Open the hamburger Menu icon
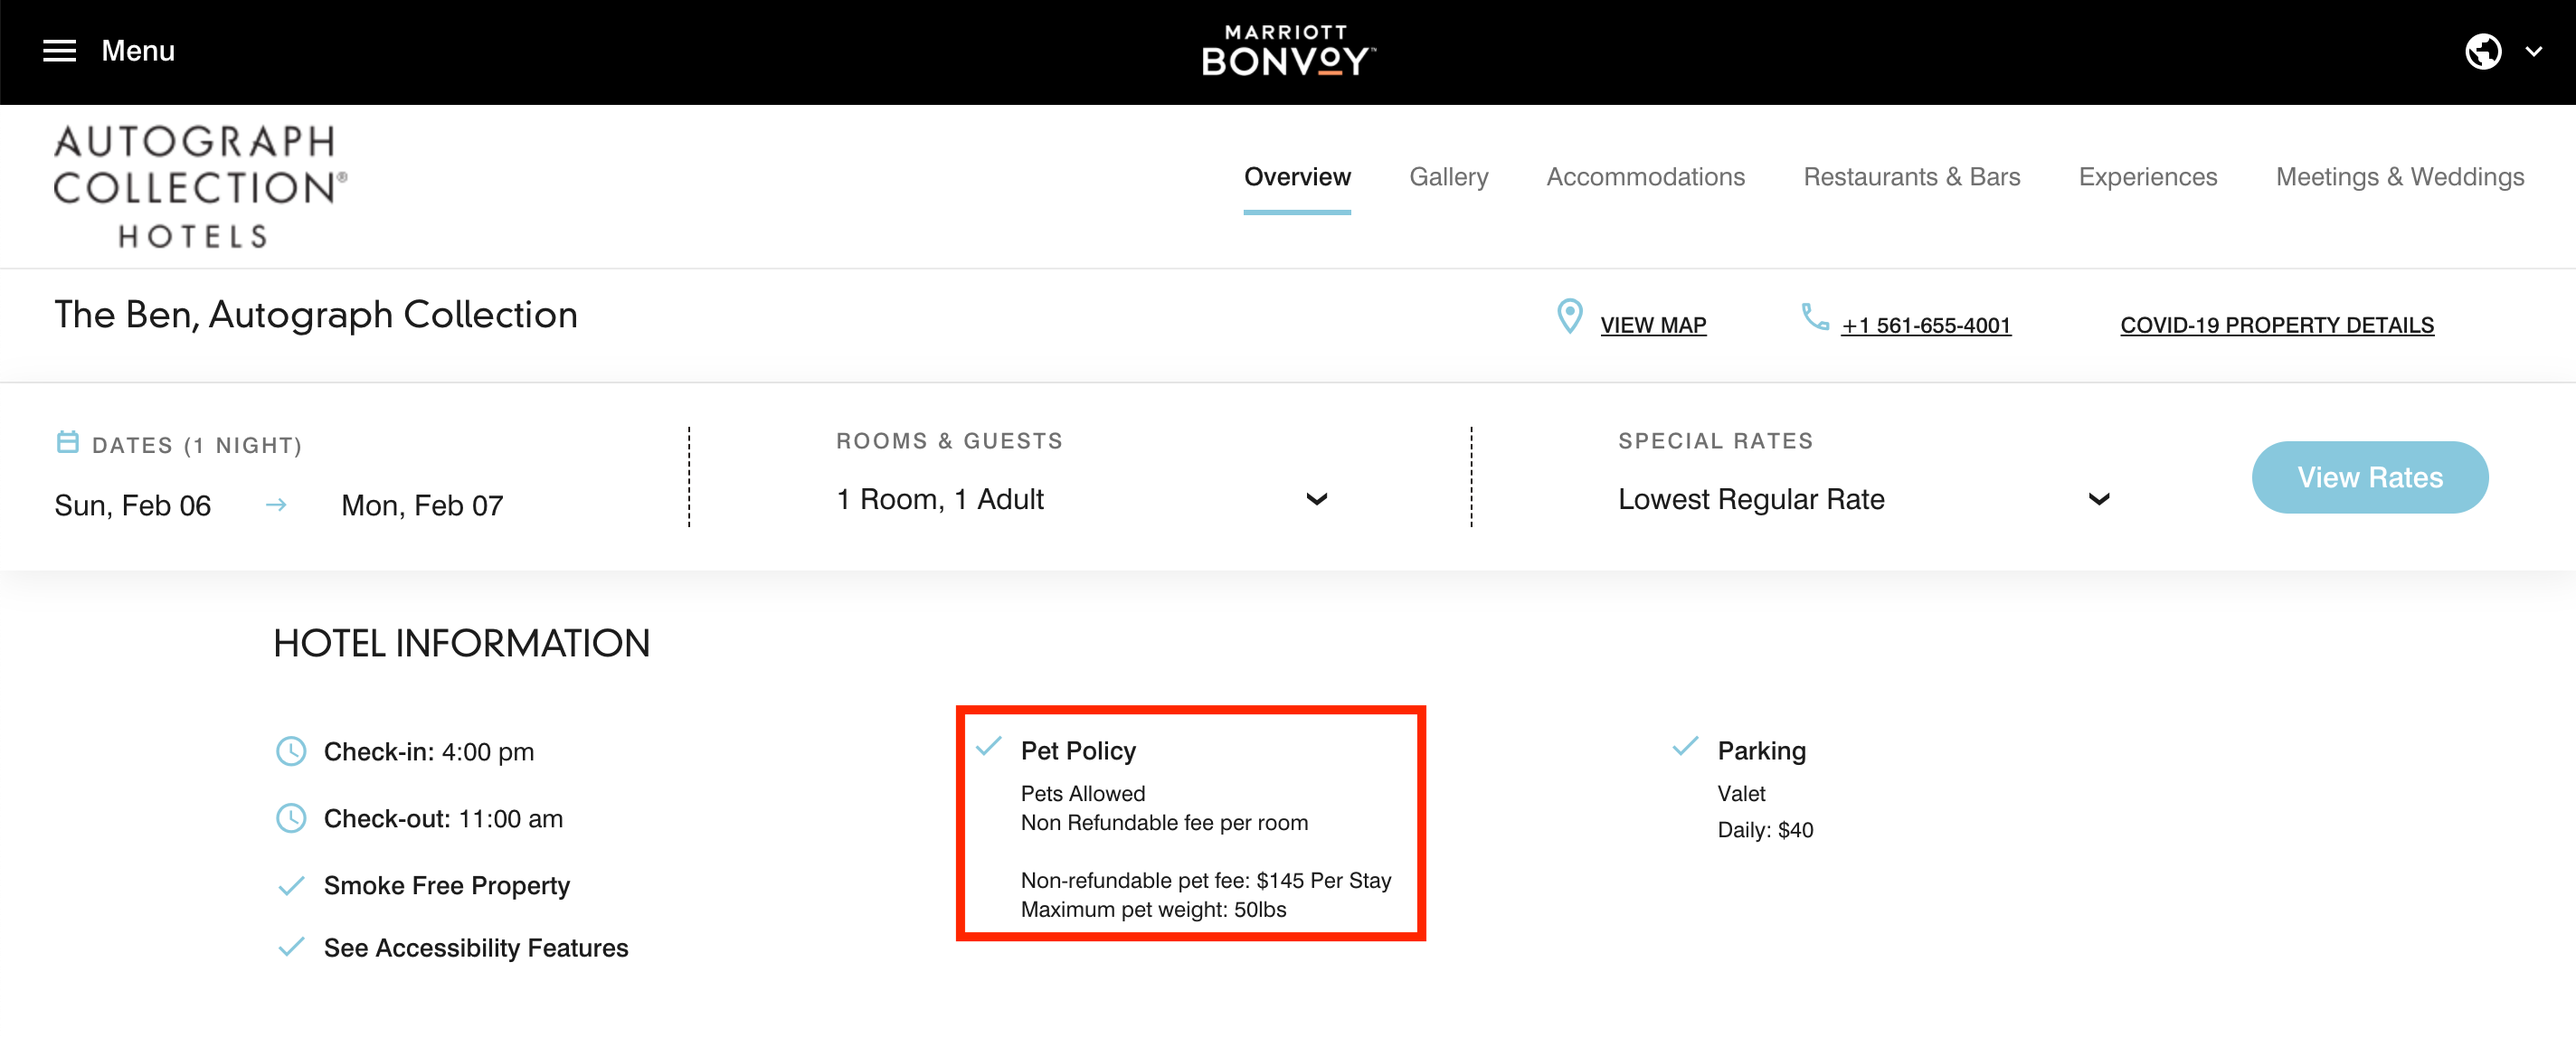Screen dimensions: 2576x1038 tap(59, 51)
